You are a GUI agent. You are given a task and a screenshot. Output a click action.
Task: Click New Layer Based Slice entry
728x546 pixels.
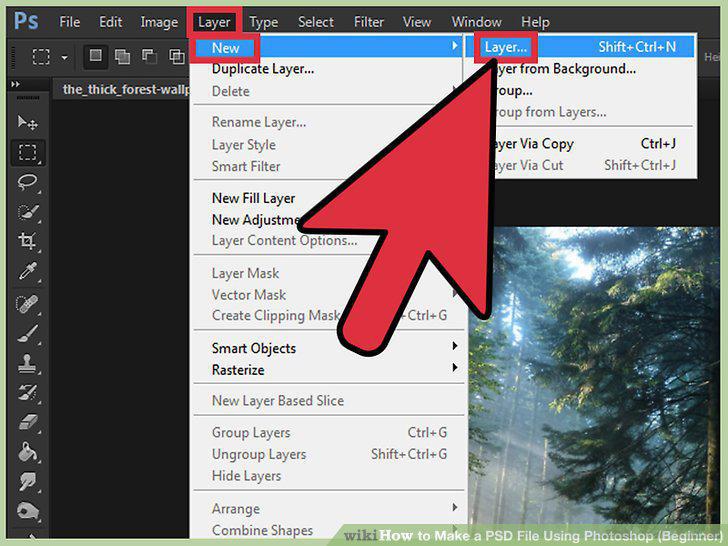(x=328, y=401)
